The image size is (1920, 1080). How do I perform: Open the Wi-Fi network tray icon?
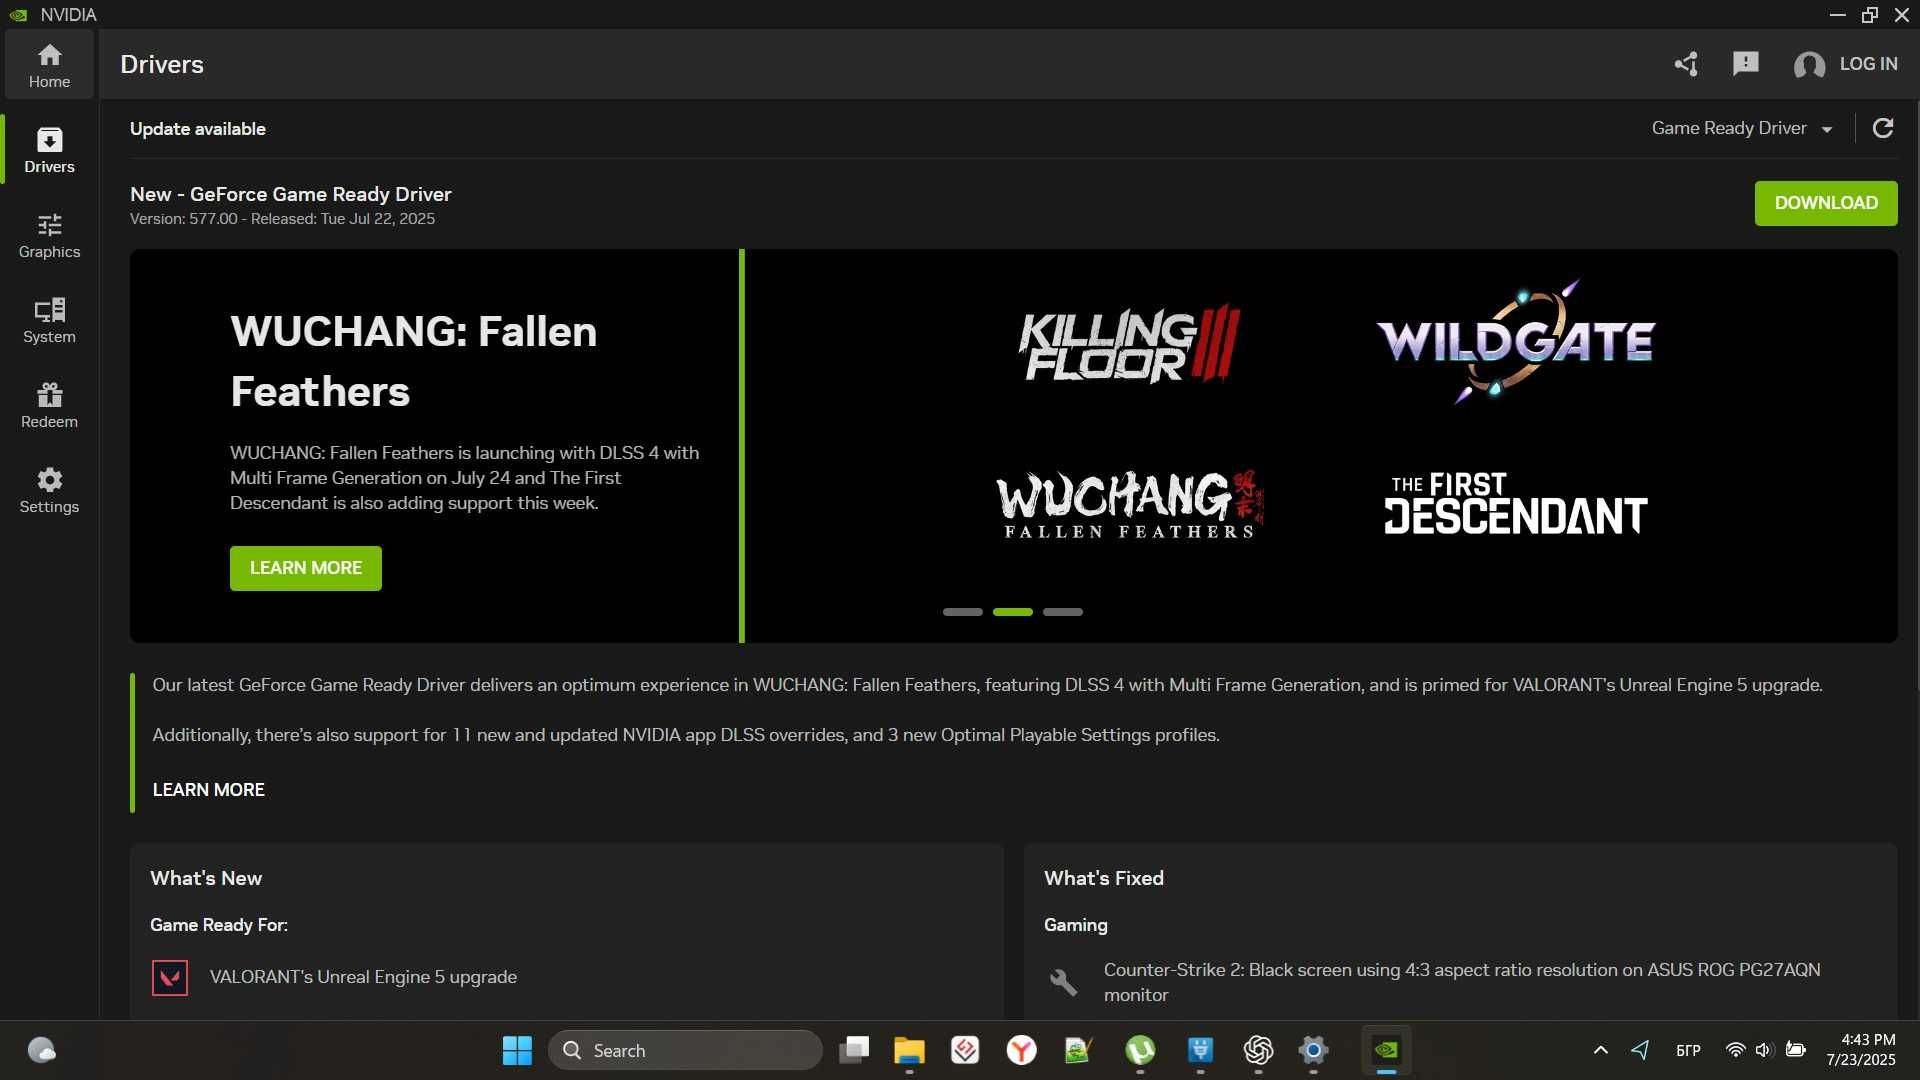click(1735, 1050)
